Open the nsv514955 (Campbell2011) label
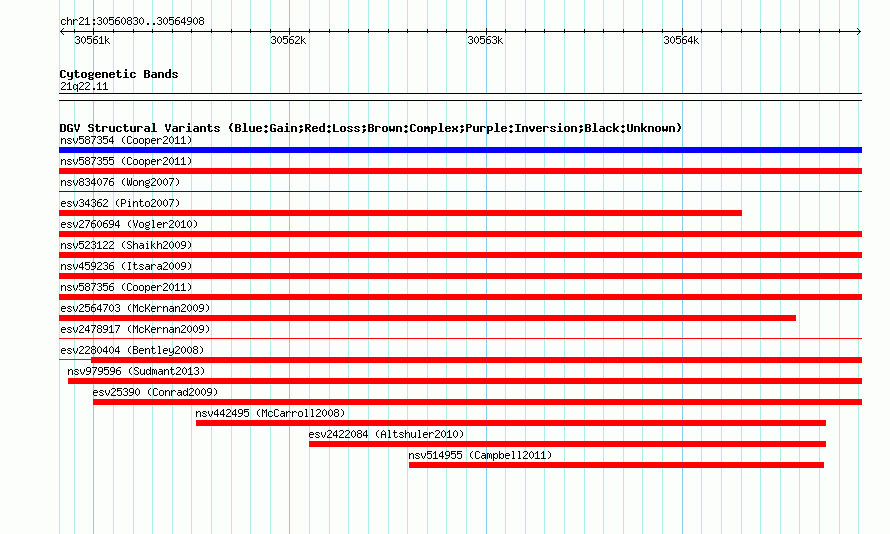This screenshot has height=534, width=890. click(480, 455)
